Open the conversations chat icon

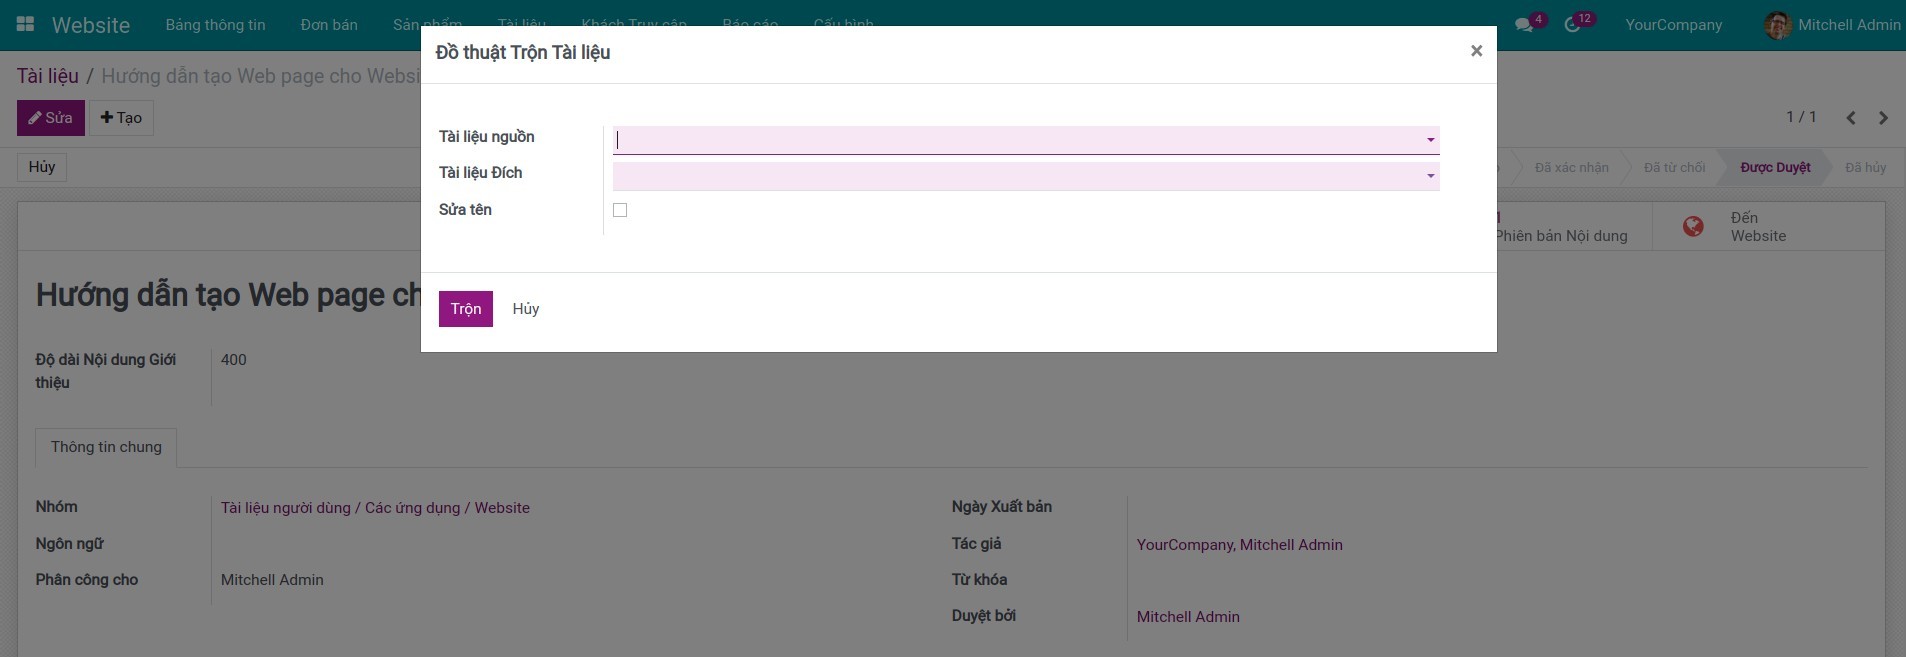tap(1524, 25)
